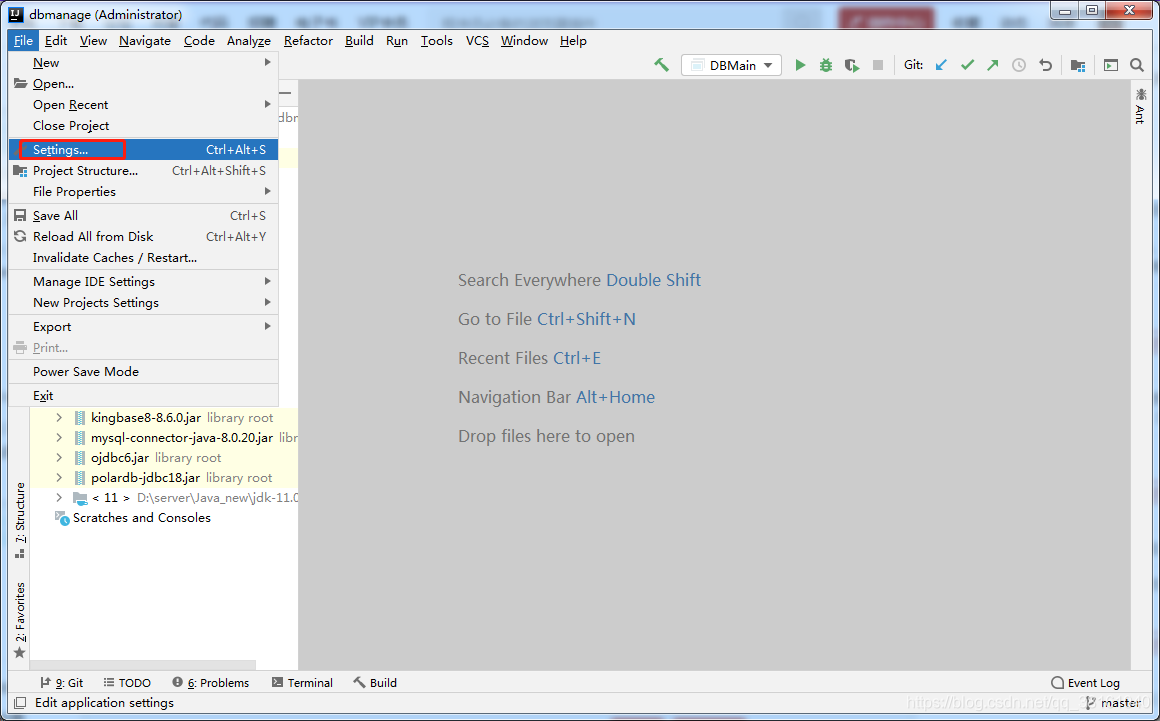
Task: Open the Code menu
Action: click(199, 41)
